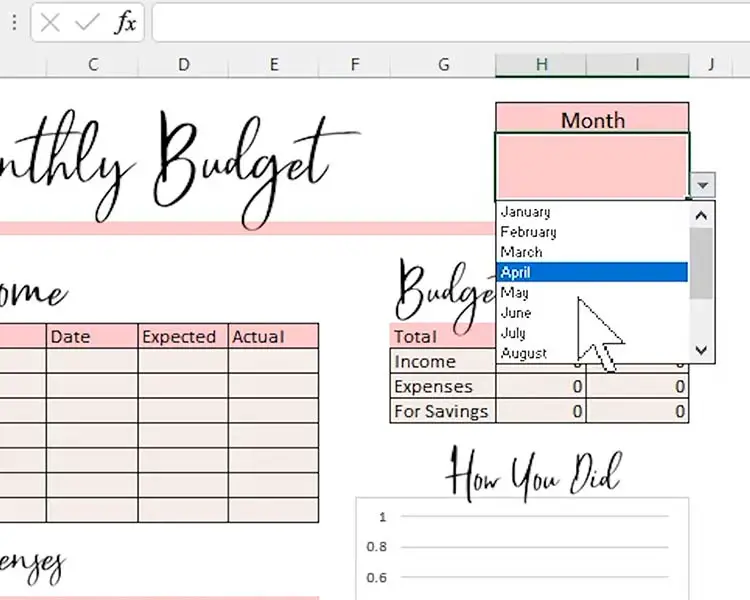This screenshot has height=600, width=750.
Task: Select column I header
Action: tap(638, 65)
